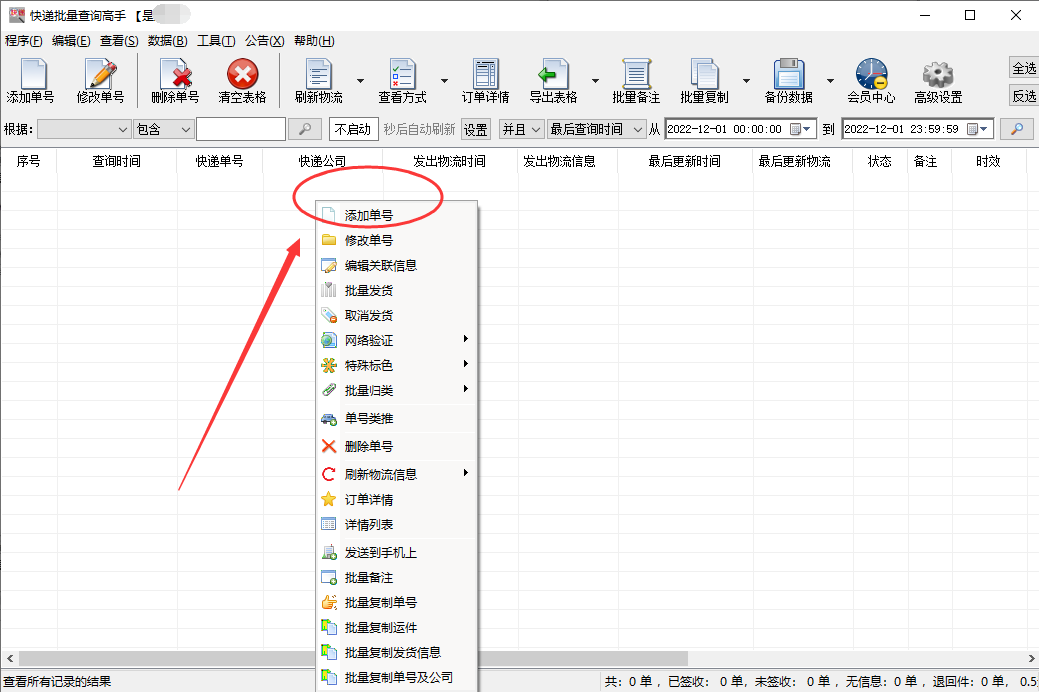The width and height of the screenshot is (1039, 692).
Task: Click the 全选 button
Action: pos(1024,68)
